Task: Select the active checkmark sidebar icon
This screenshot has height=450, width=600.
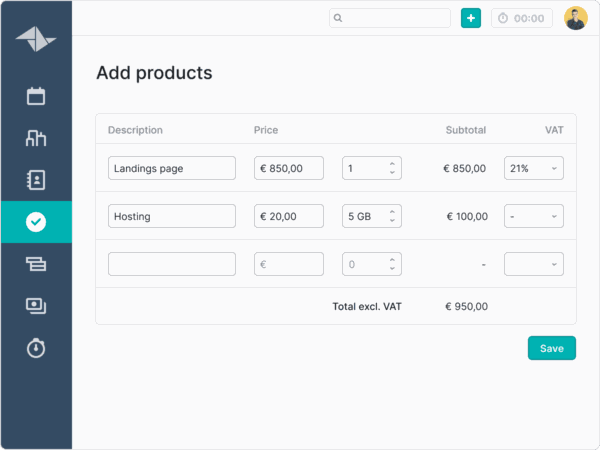Action: (36, 222)
